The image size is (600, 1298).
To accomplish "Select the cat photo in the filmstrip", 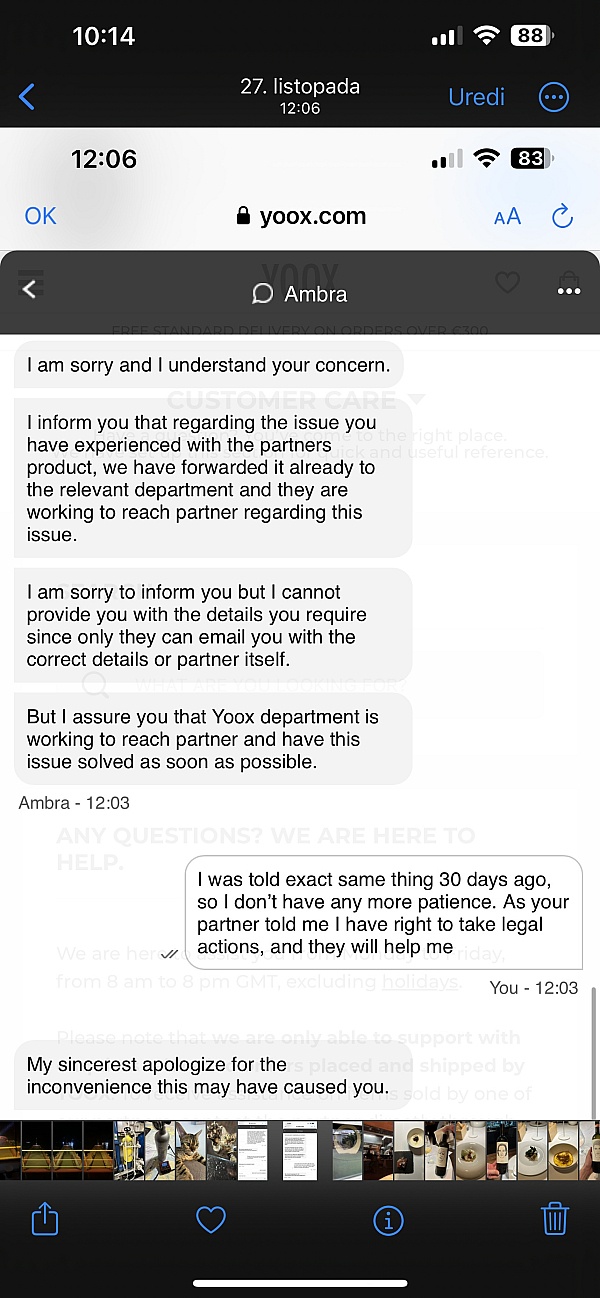I will tap(190, 1150).
